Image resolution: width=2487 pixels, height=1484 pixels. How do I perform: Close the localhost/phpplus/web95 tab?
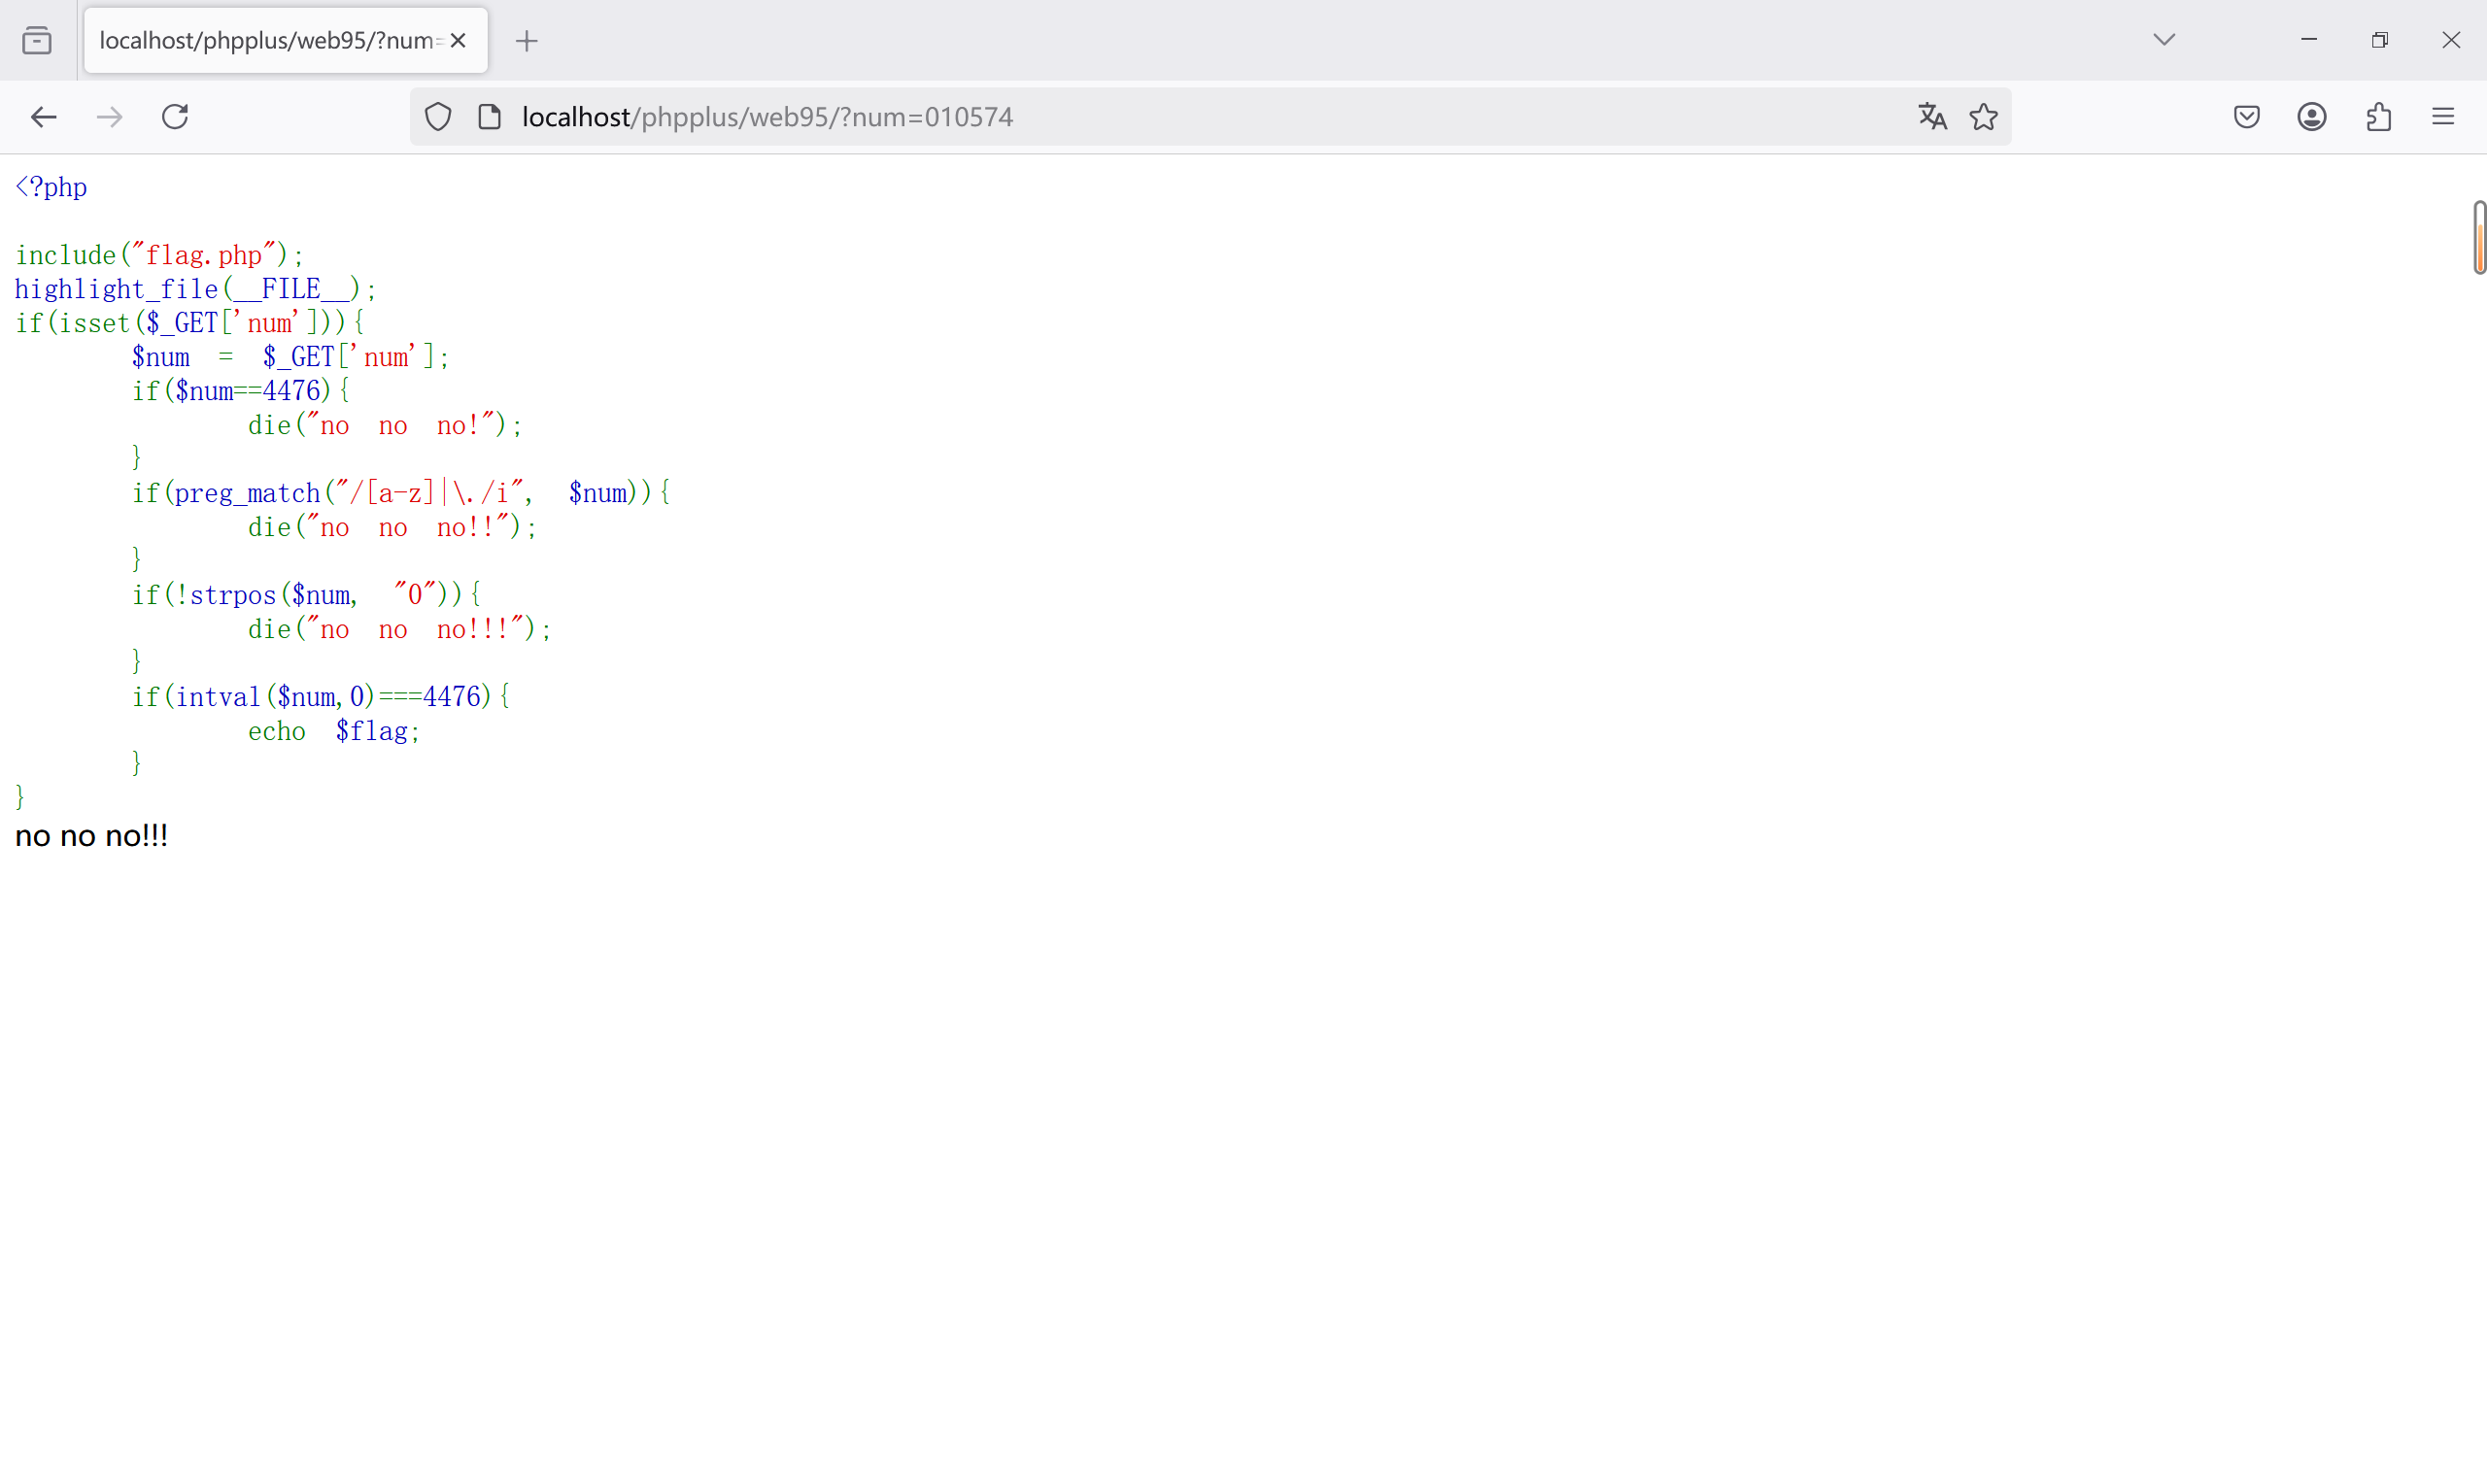(x=458, y=41)
